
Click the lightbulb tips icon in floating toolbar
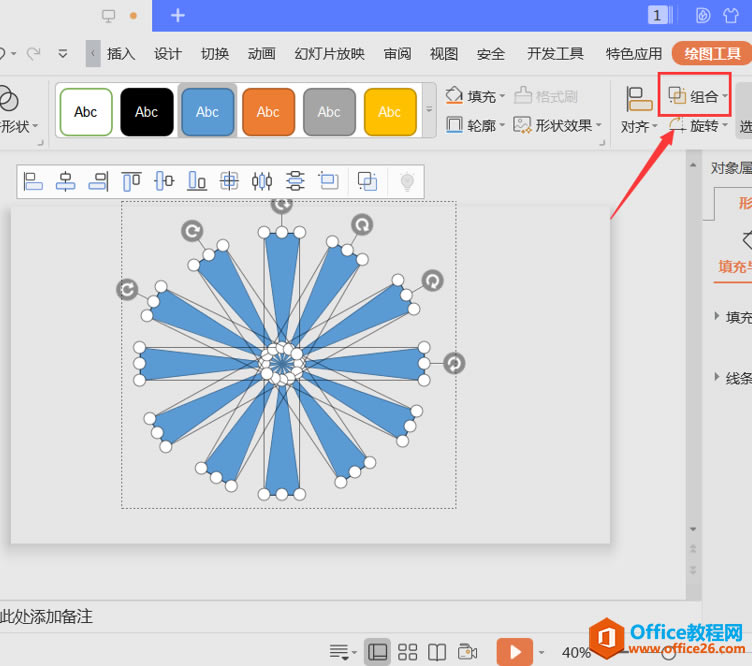pyautogui.click(x=407, y=182)
